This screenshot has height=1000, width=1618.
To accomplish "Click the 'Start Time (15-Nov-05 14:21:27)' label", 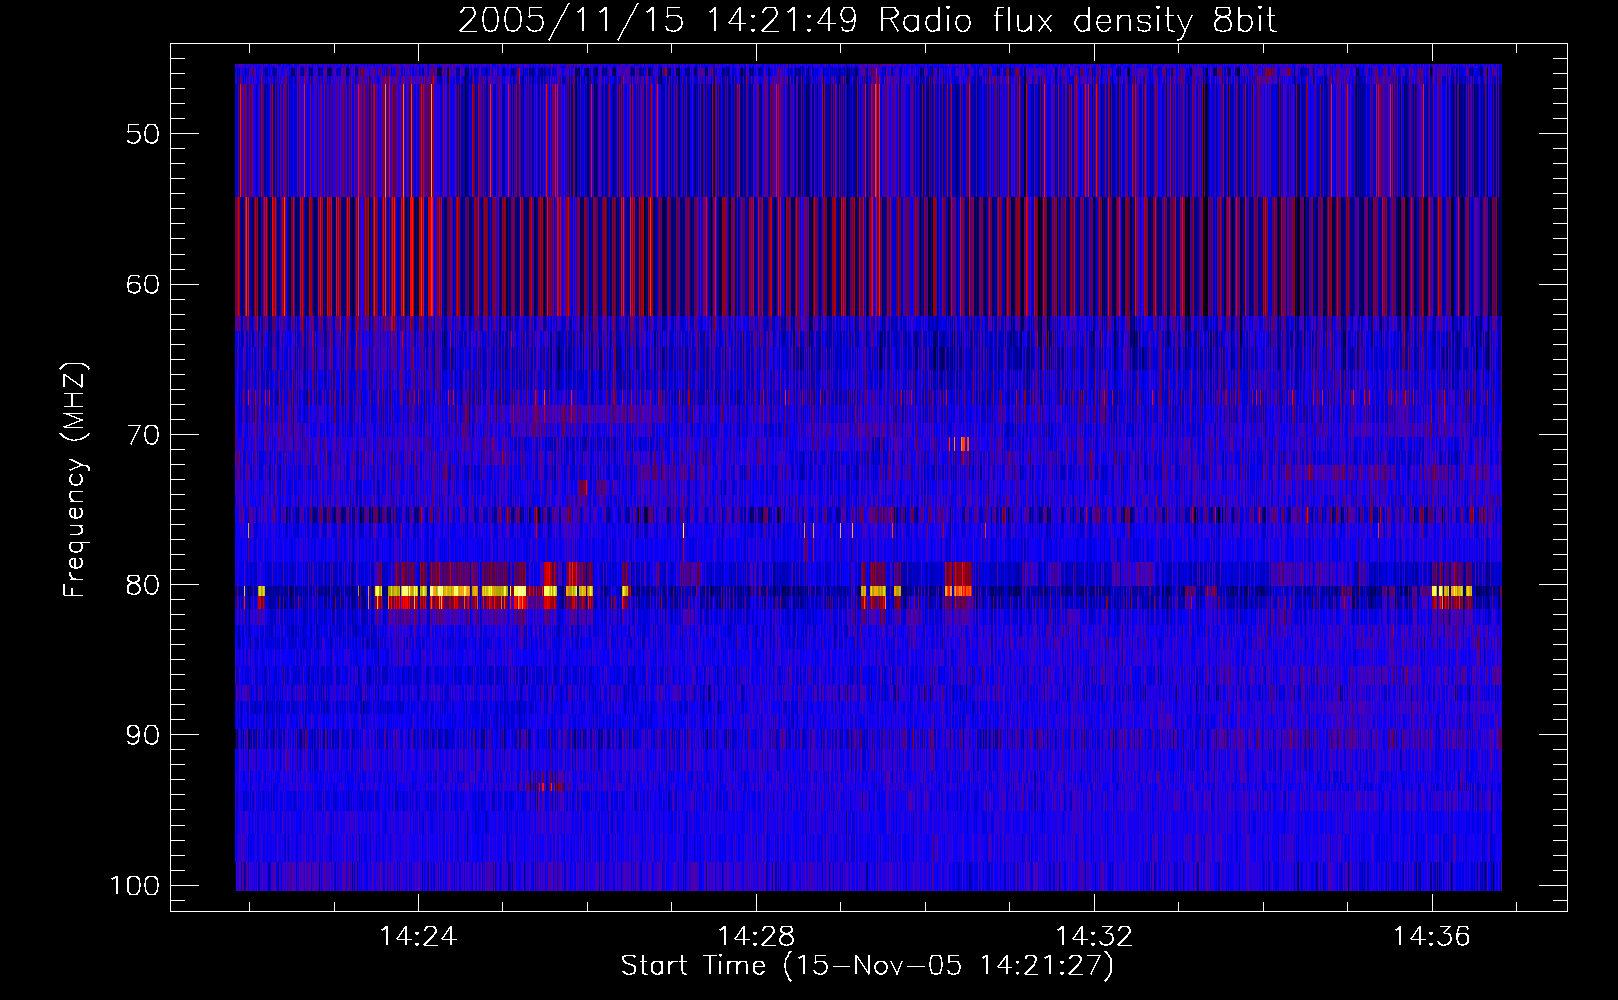I will 867,966.
